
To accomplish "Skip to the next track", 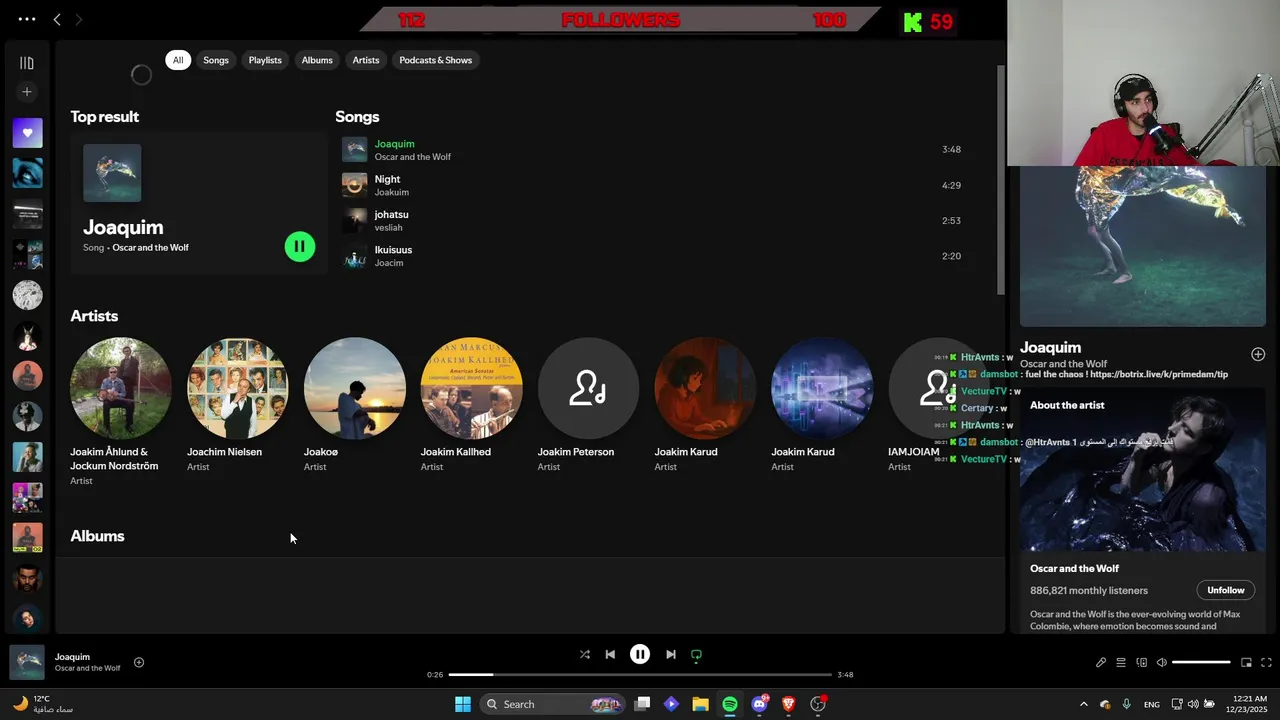I will (671, 654).
